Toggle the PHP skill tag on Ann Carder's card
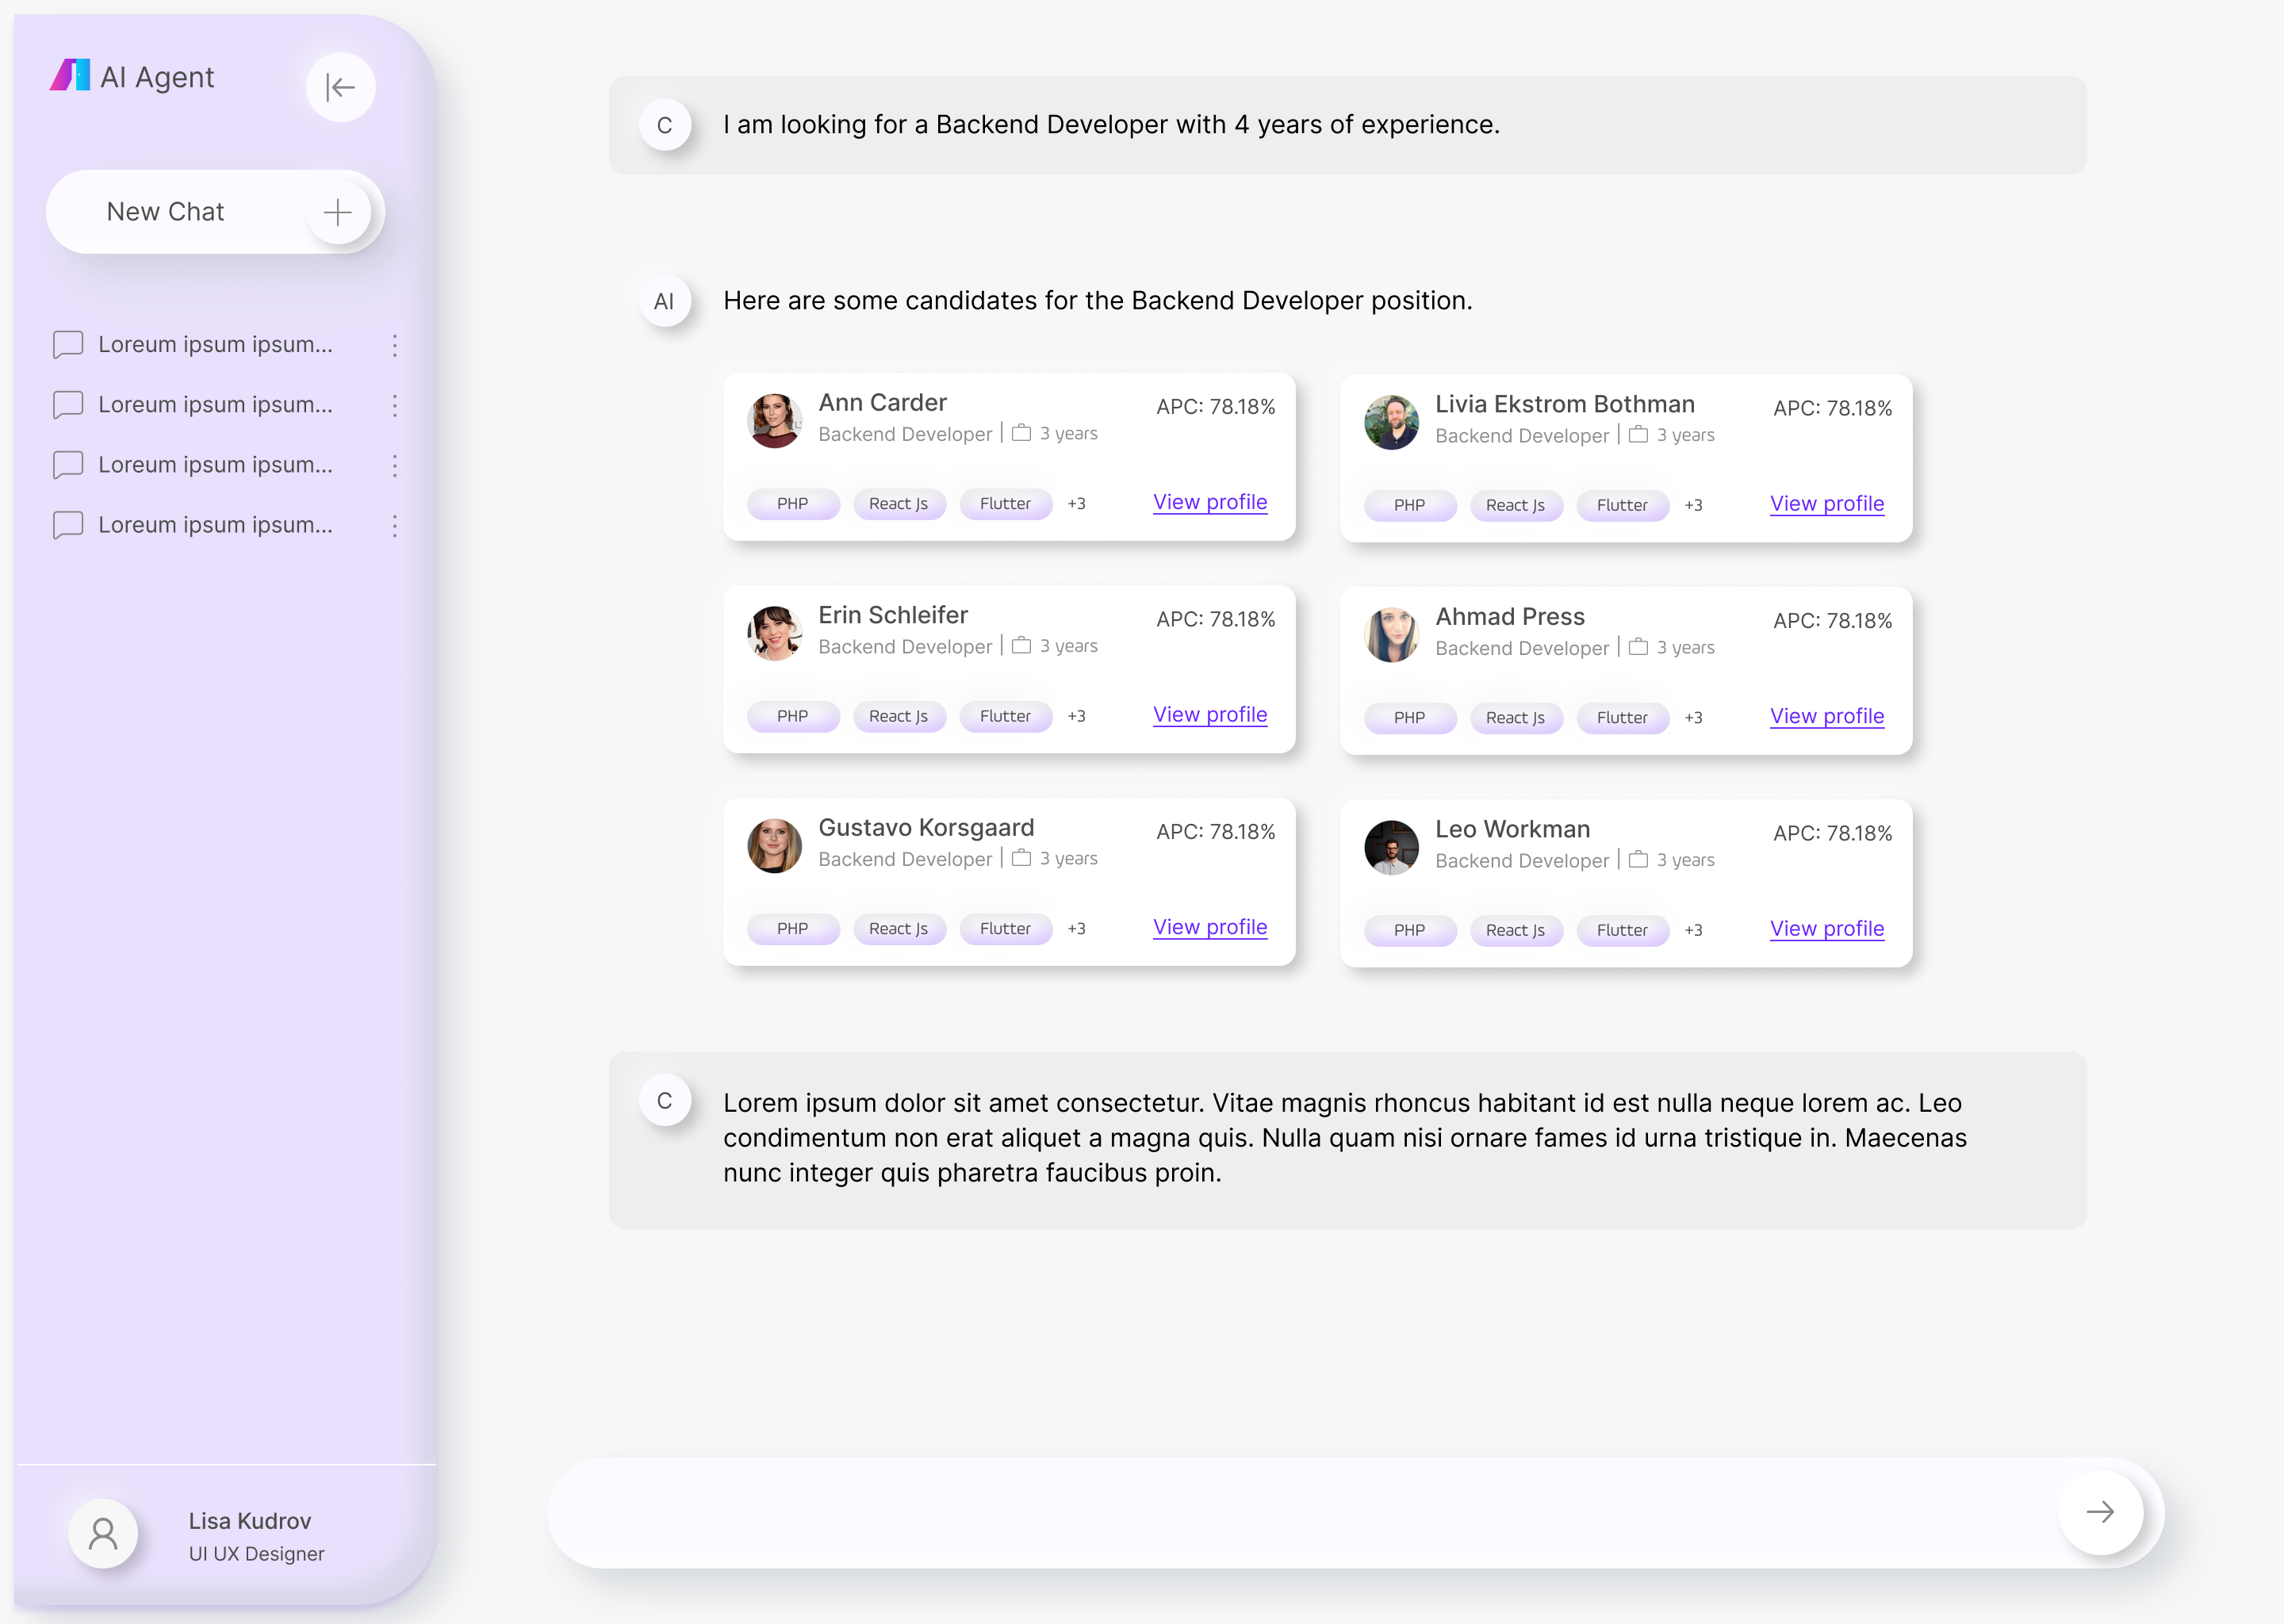This screenshot has width=2284, height=1624. pyautogui.click(x=793, y=503)
